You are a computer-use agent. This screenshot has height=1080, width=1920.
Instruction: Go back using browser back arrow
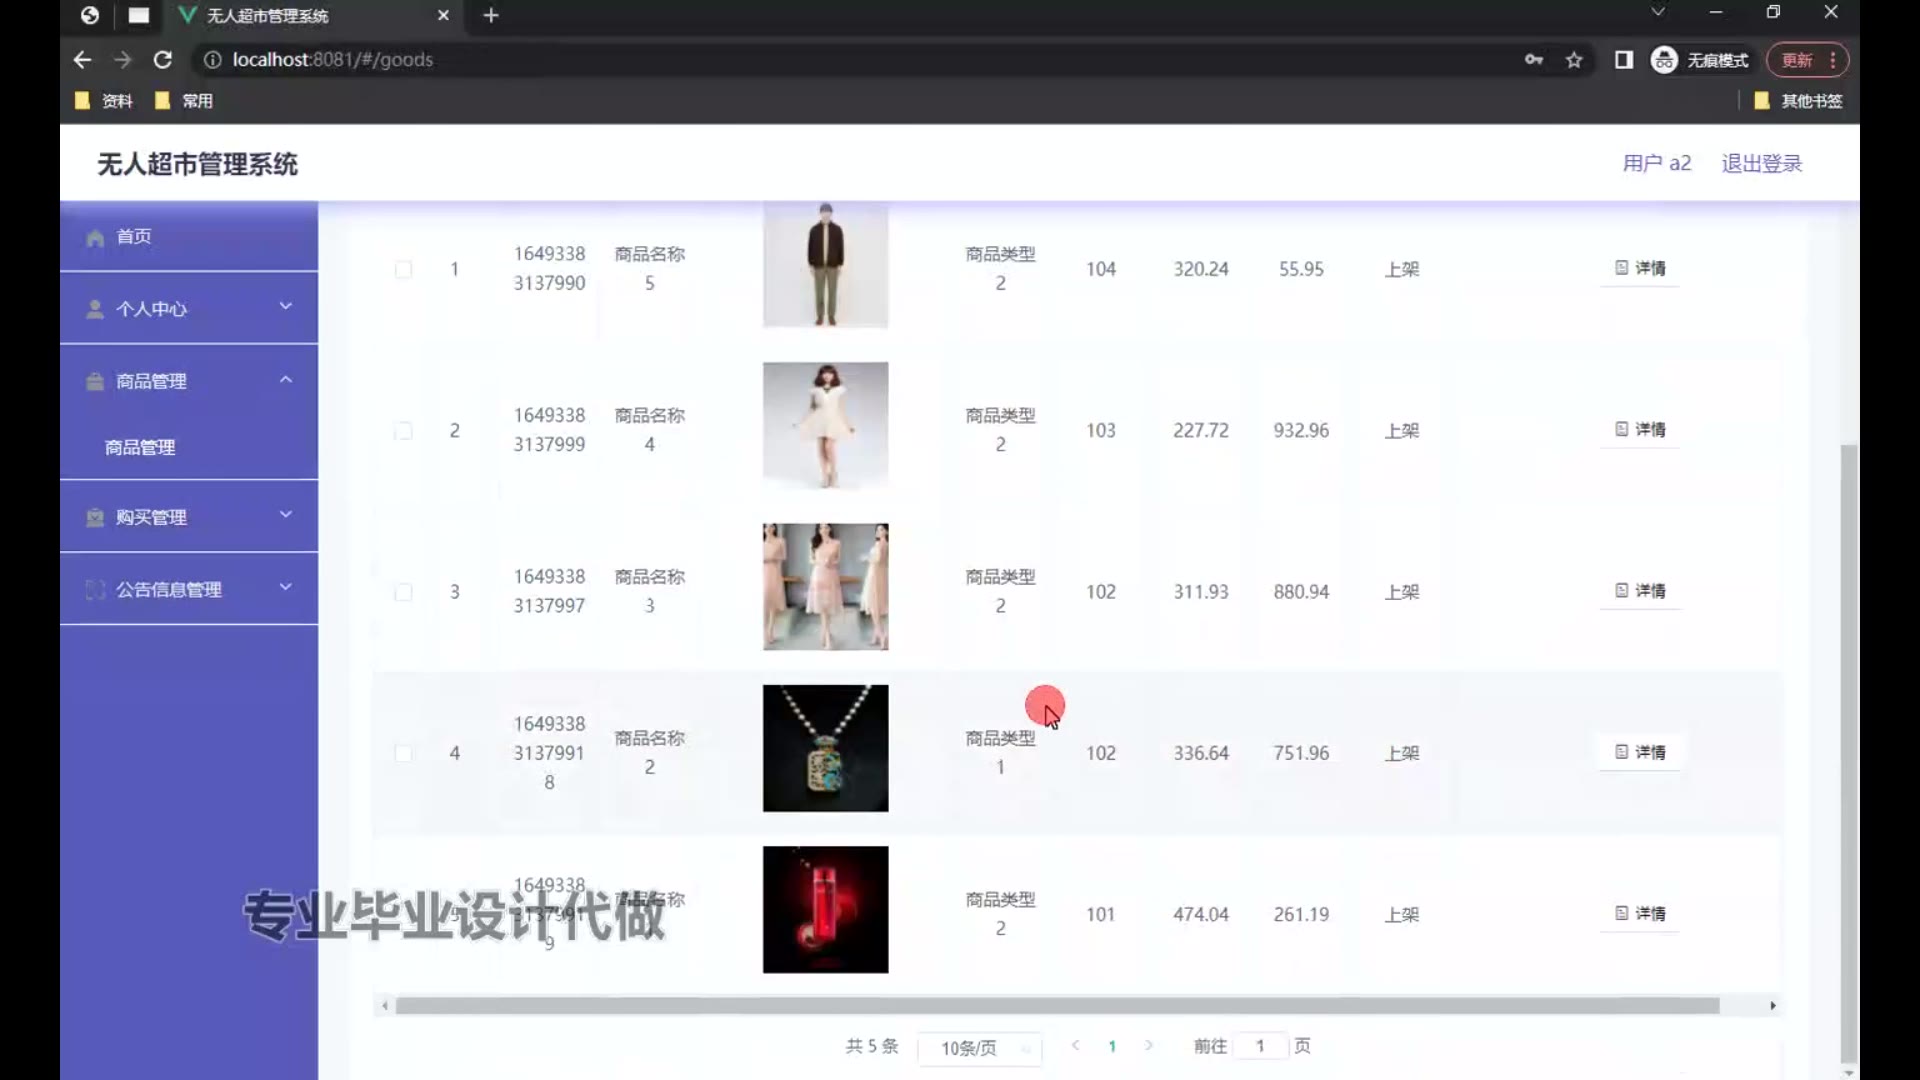(x=82, y=60)
